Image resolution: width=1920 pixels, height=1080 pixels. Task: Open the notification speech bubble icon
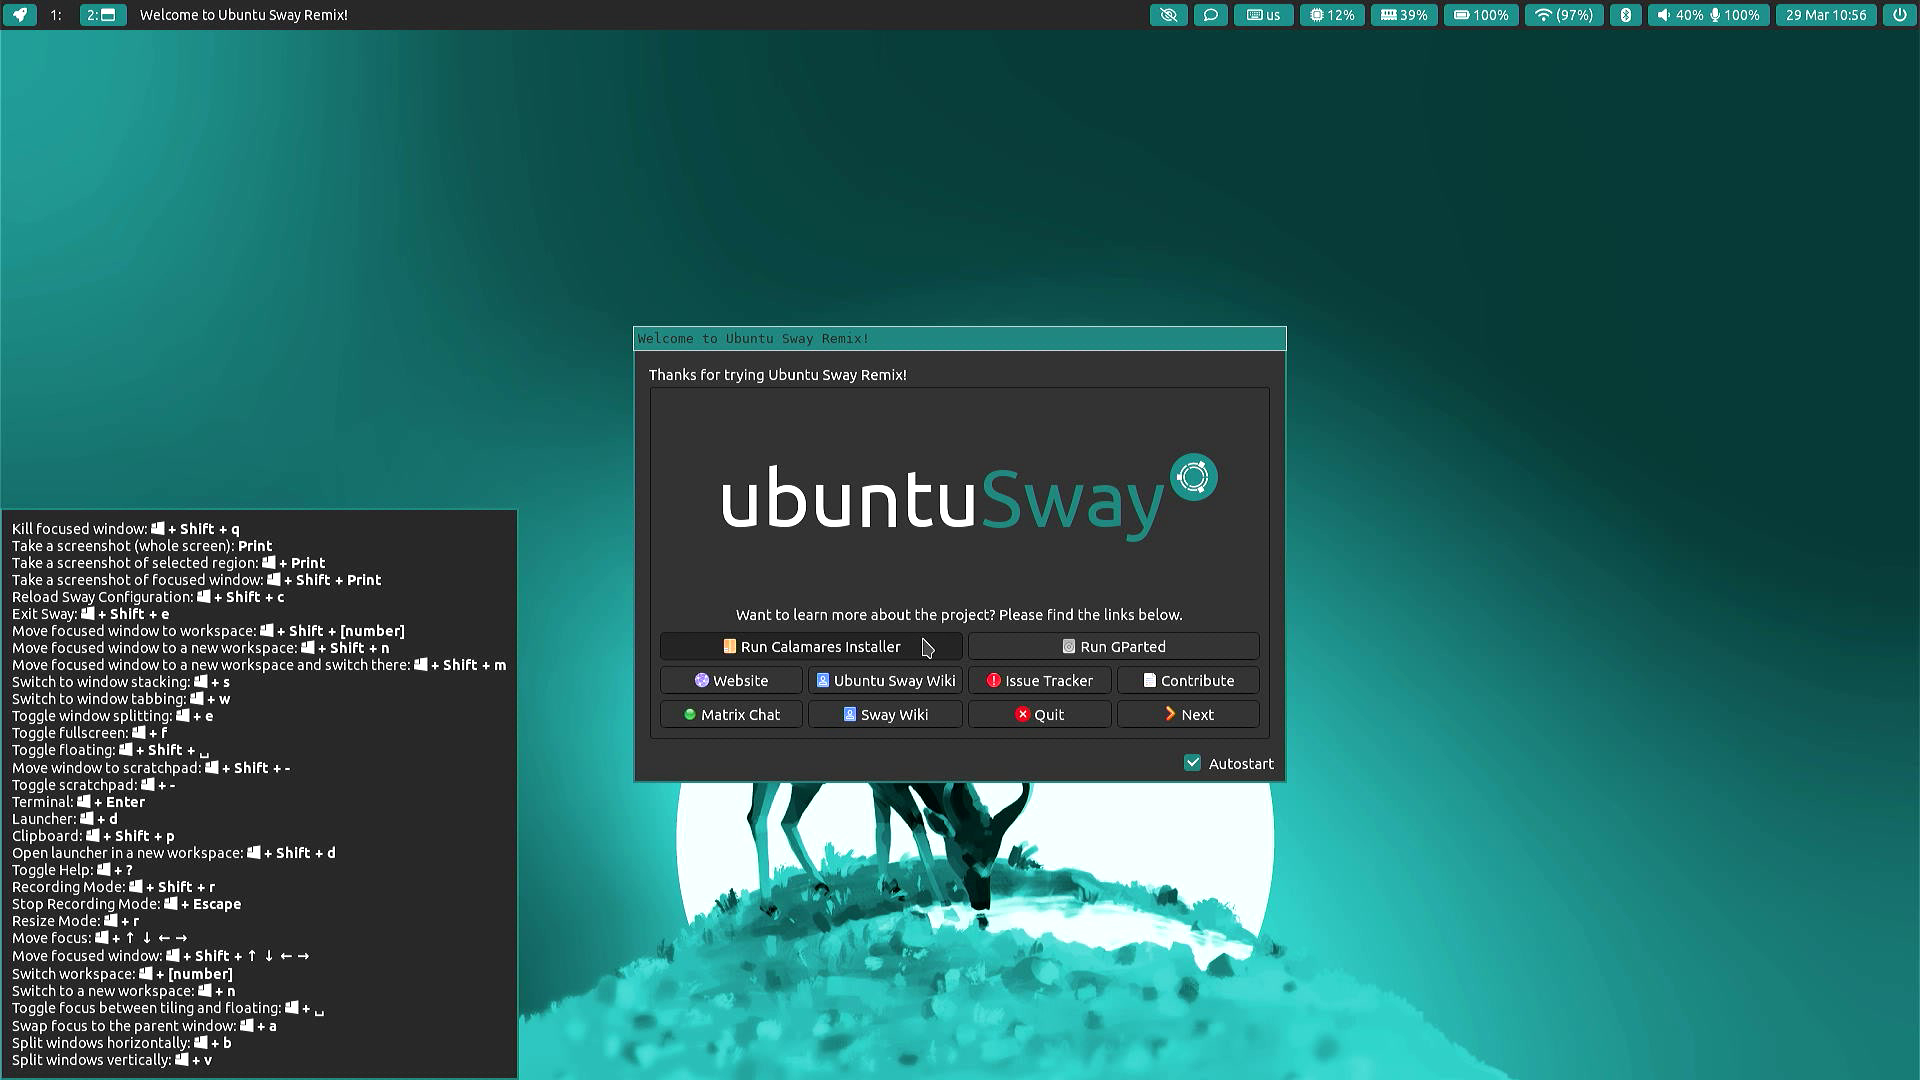click(x=1210, y=15)
